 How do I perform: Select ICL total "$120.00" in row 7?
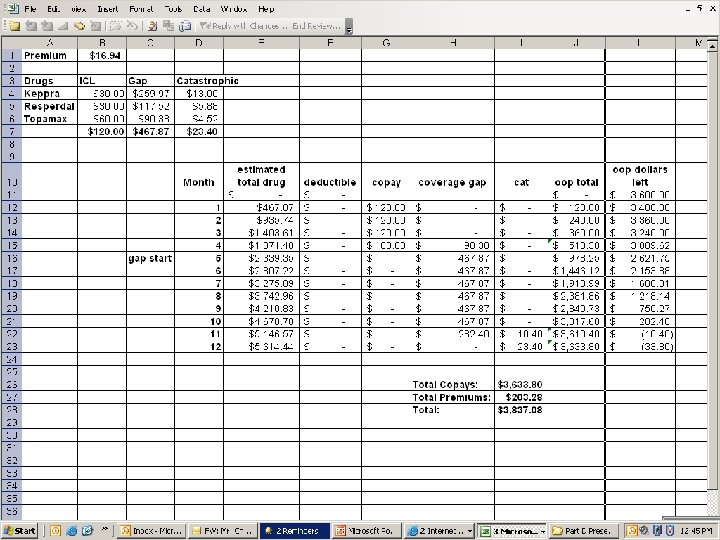[102, 131]
